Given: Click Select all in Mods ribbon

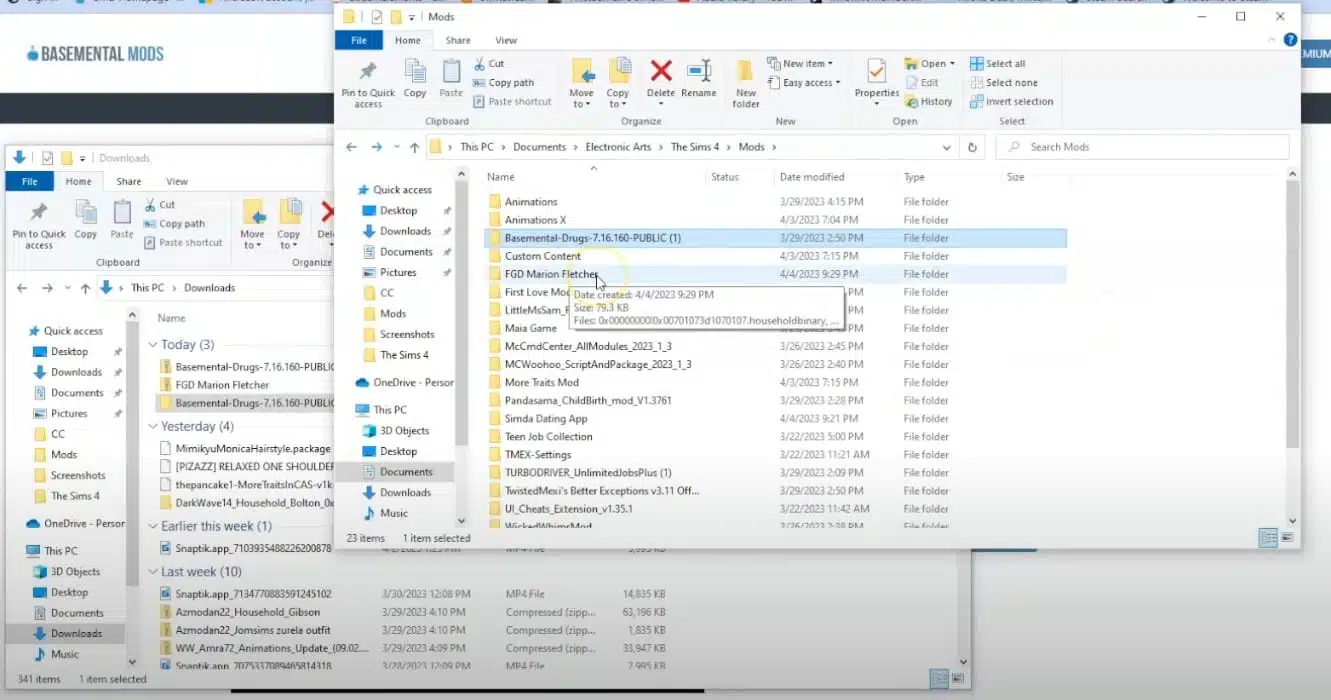Looking at the screenshot, I should click(997, 63).
